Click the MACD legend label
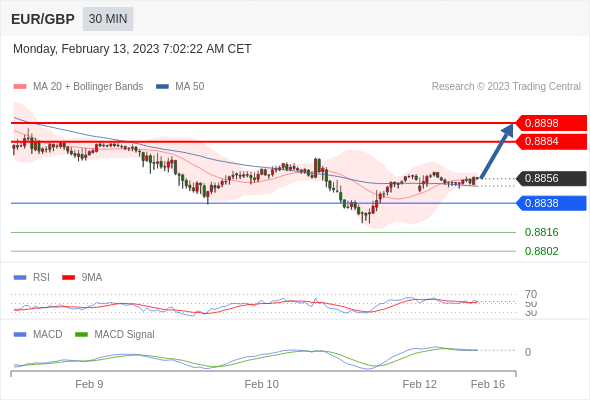 (x=47, y=335)
